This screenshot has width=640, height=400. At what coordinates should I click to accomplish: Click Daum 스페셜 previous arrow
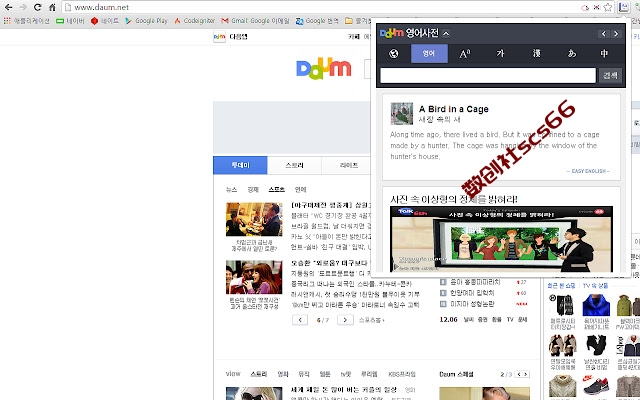click(x=519, y=374)
